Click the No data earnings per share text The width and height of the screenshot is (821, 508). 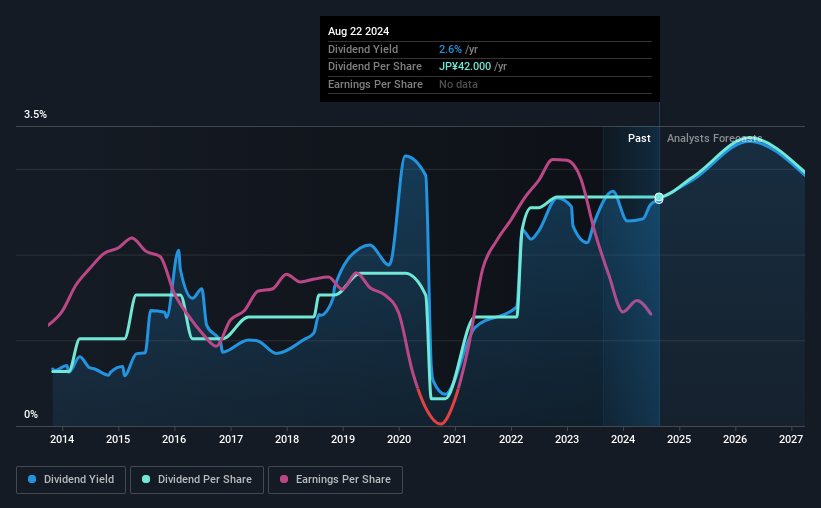(x=458, y=84)
